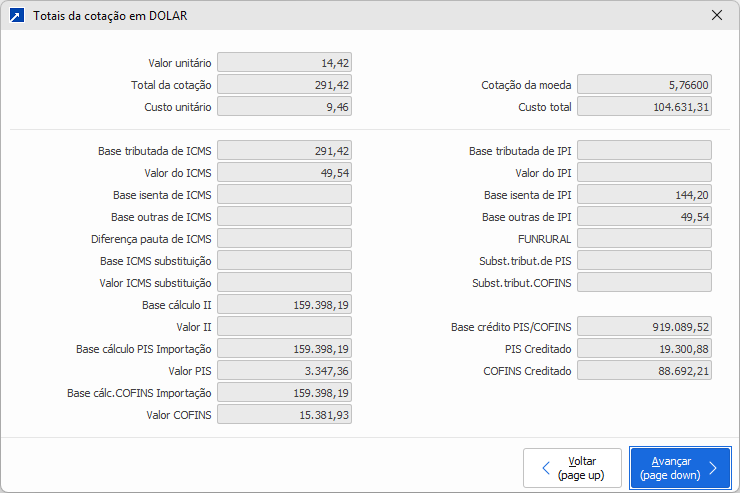740x493 pixels.
Task: Click the Valor do ICMS field
Action: [x=284, y=173]
